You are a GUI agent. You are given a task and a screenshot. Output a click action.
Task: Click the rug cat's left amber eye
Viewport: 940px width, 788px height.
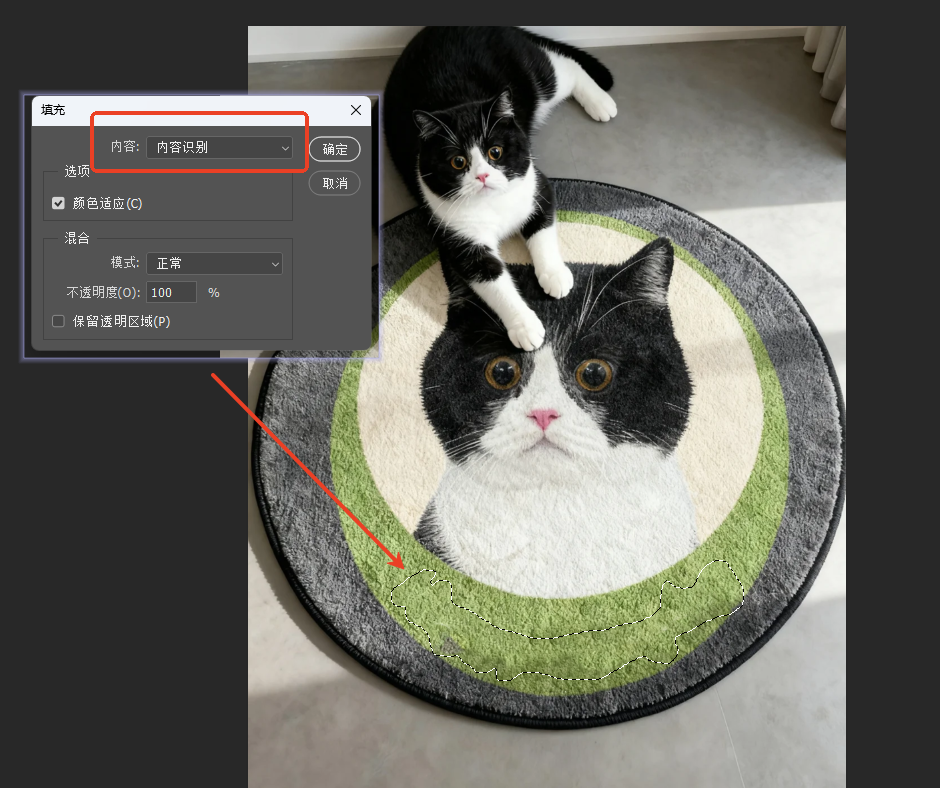coord(503,372)
